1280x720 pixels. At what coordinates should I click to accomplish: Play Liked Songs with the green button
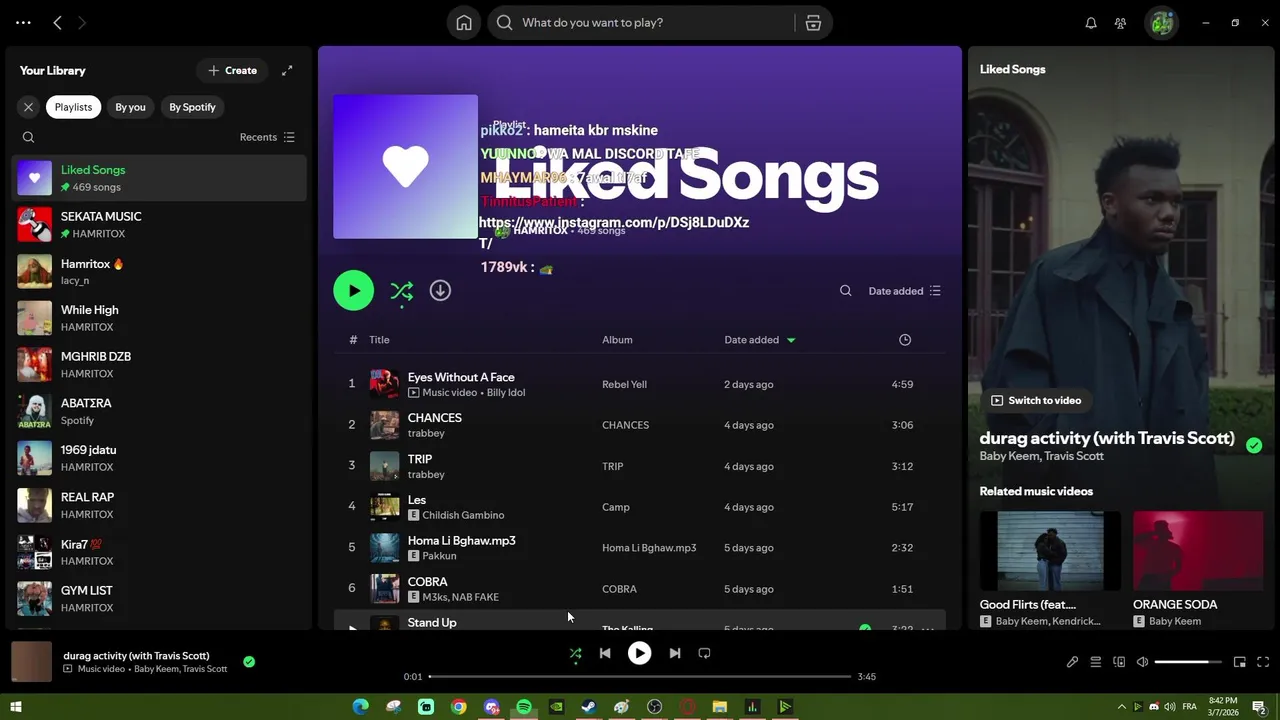[x=354, y=290]
